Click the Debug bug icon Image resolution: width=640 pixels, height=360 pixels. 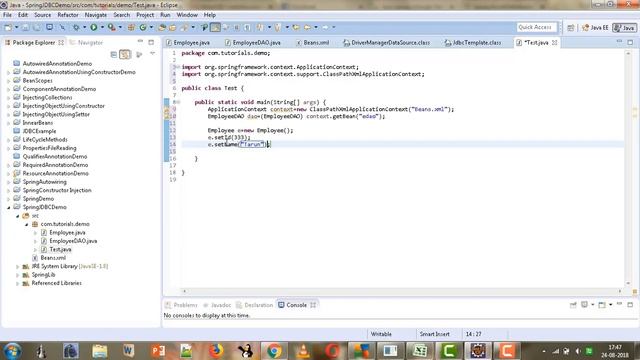click(76, 27)
